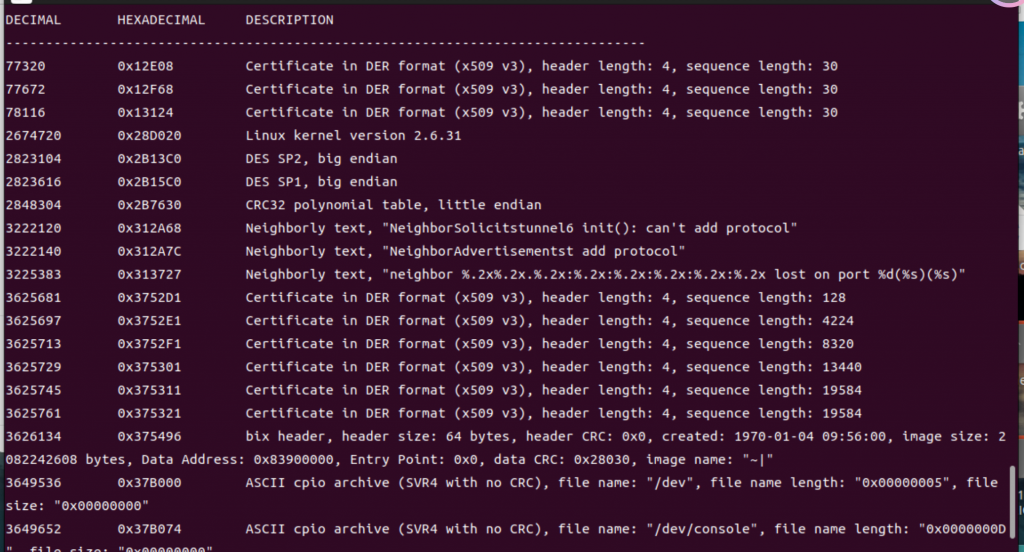The height and width of the screenshot is (552, 1024).
Task: Click the certificate entry with sequence length 4224
Action: 549,320
